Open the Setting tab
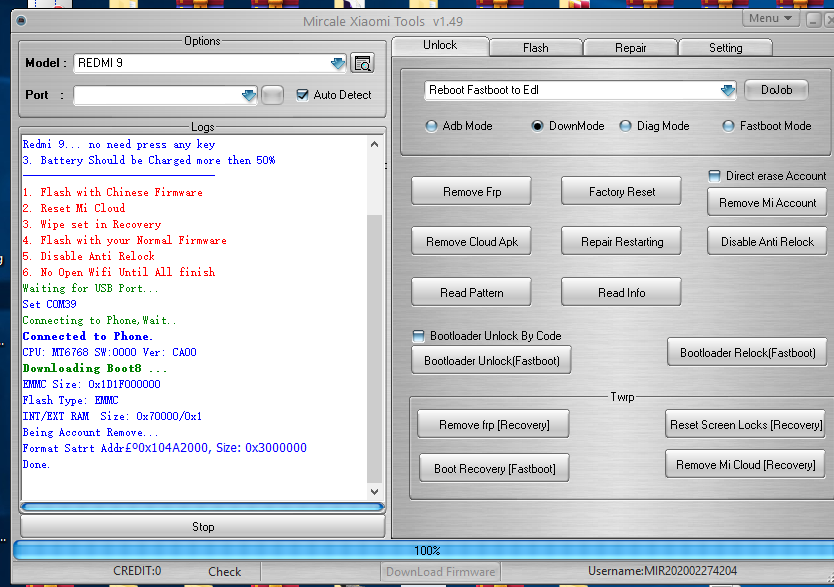Image resolution: width=834 pixels, height=587 pixels. pyautogui.click(x=725, y=48)
